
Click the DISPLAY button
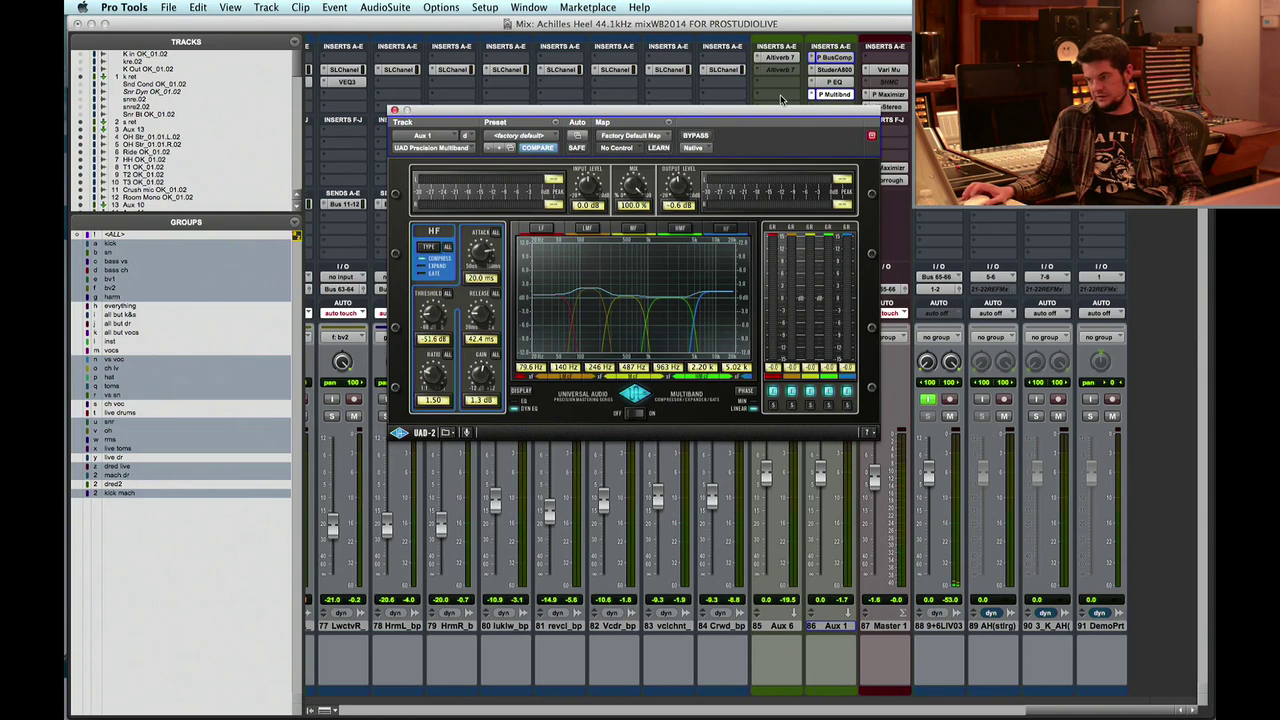click(521, 391)
